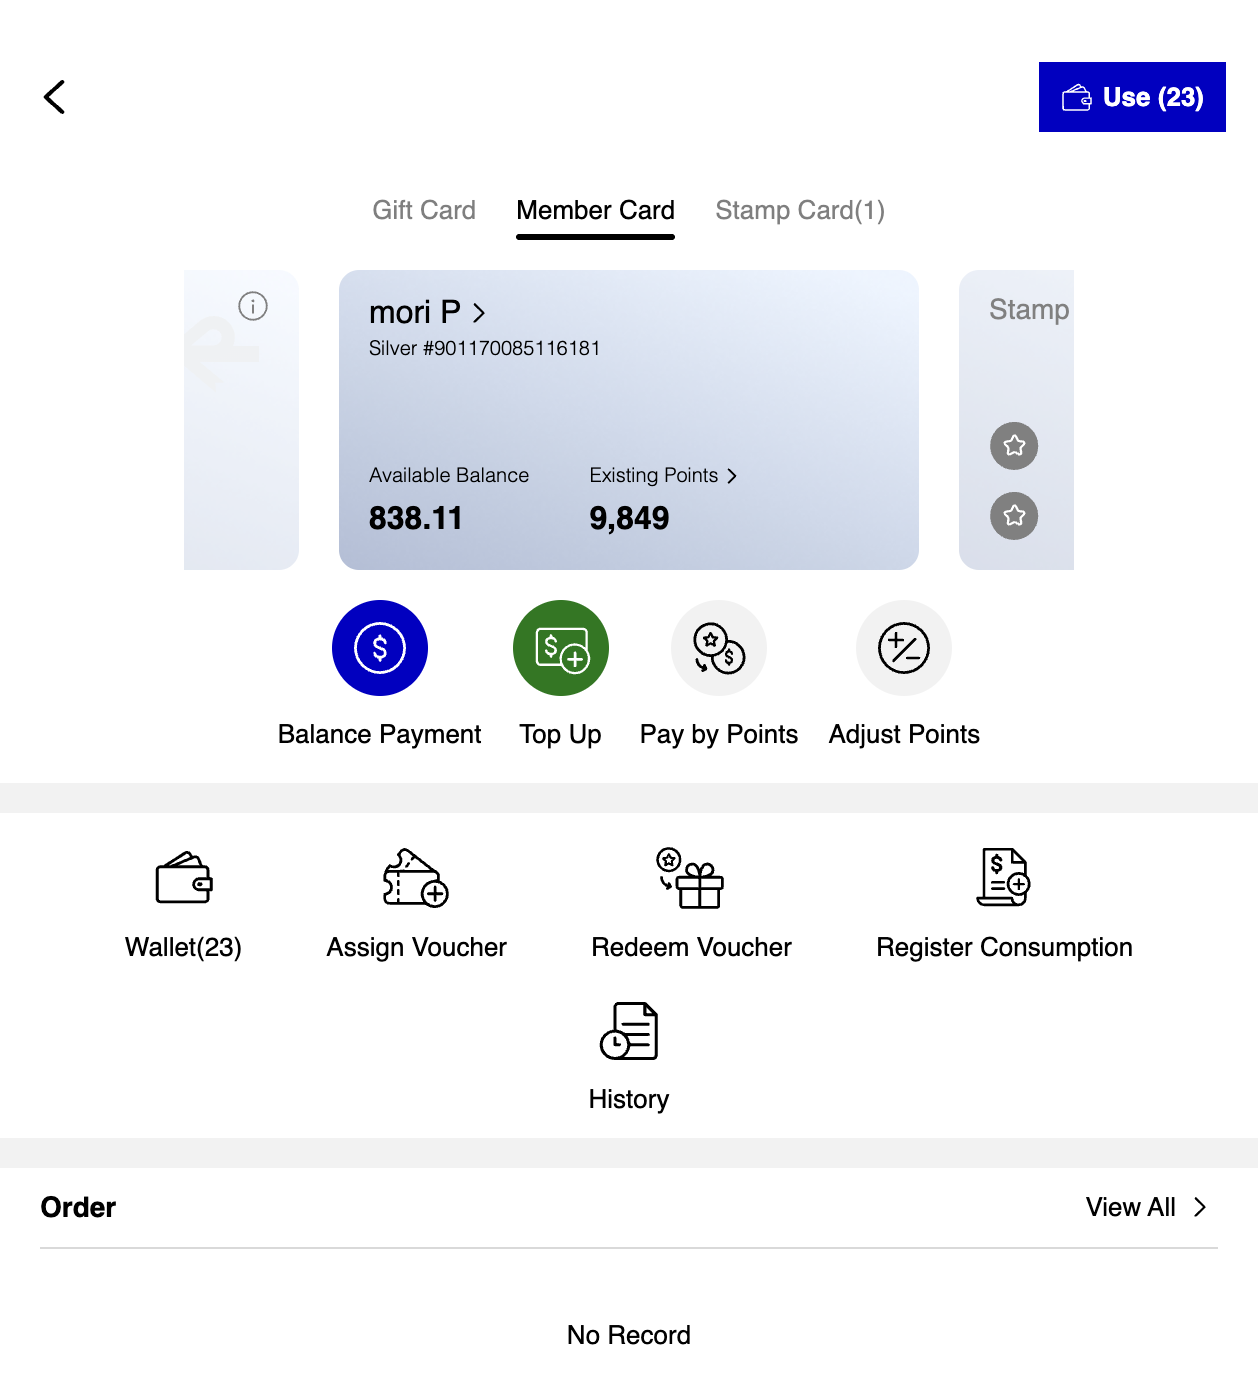The width and height of the screenshot is (1258, 1380).
Task: Tap the green Top Up icon
Action: (561, 648)
